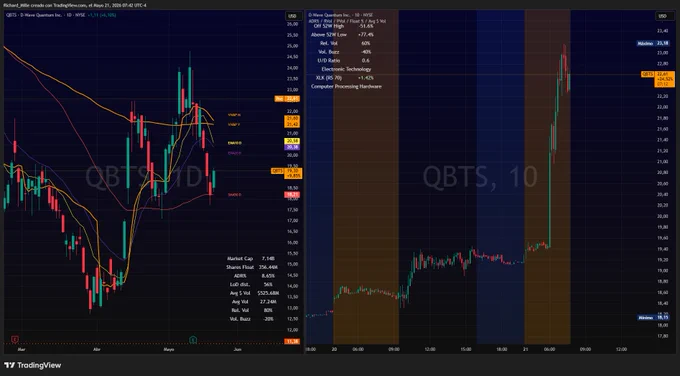This screenshot has height=376, width=680.
Task: Click the Electronic Technology sector text
Action: 346,69
